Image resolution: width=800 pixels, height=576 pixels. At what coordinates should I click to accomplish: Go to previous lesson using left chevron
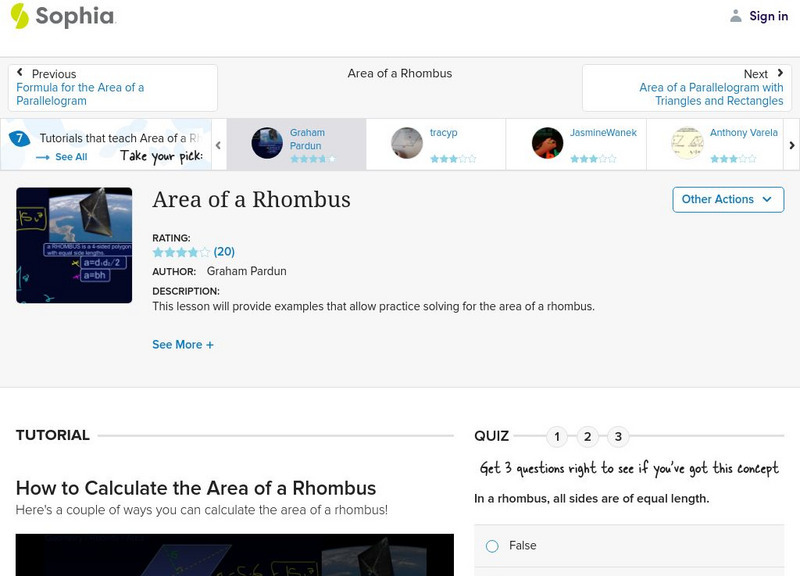click(20, 72)
